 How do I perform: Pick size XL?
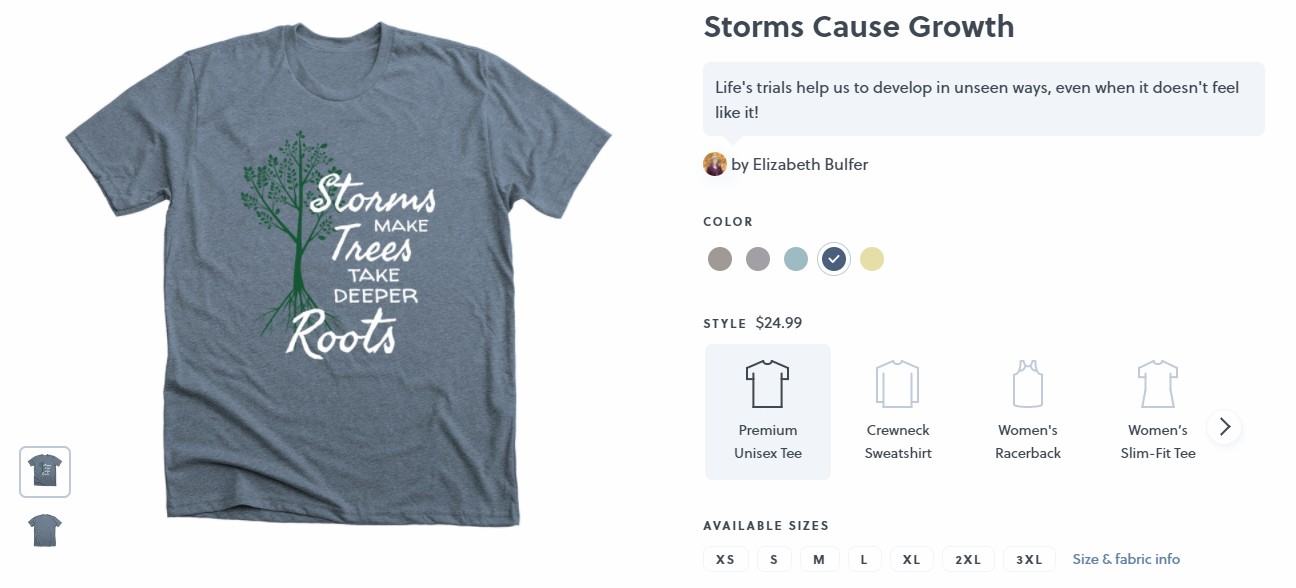[911, 559]
